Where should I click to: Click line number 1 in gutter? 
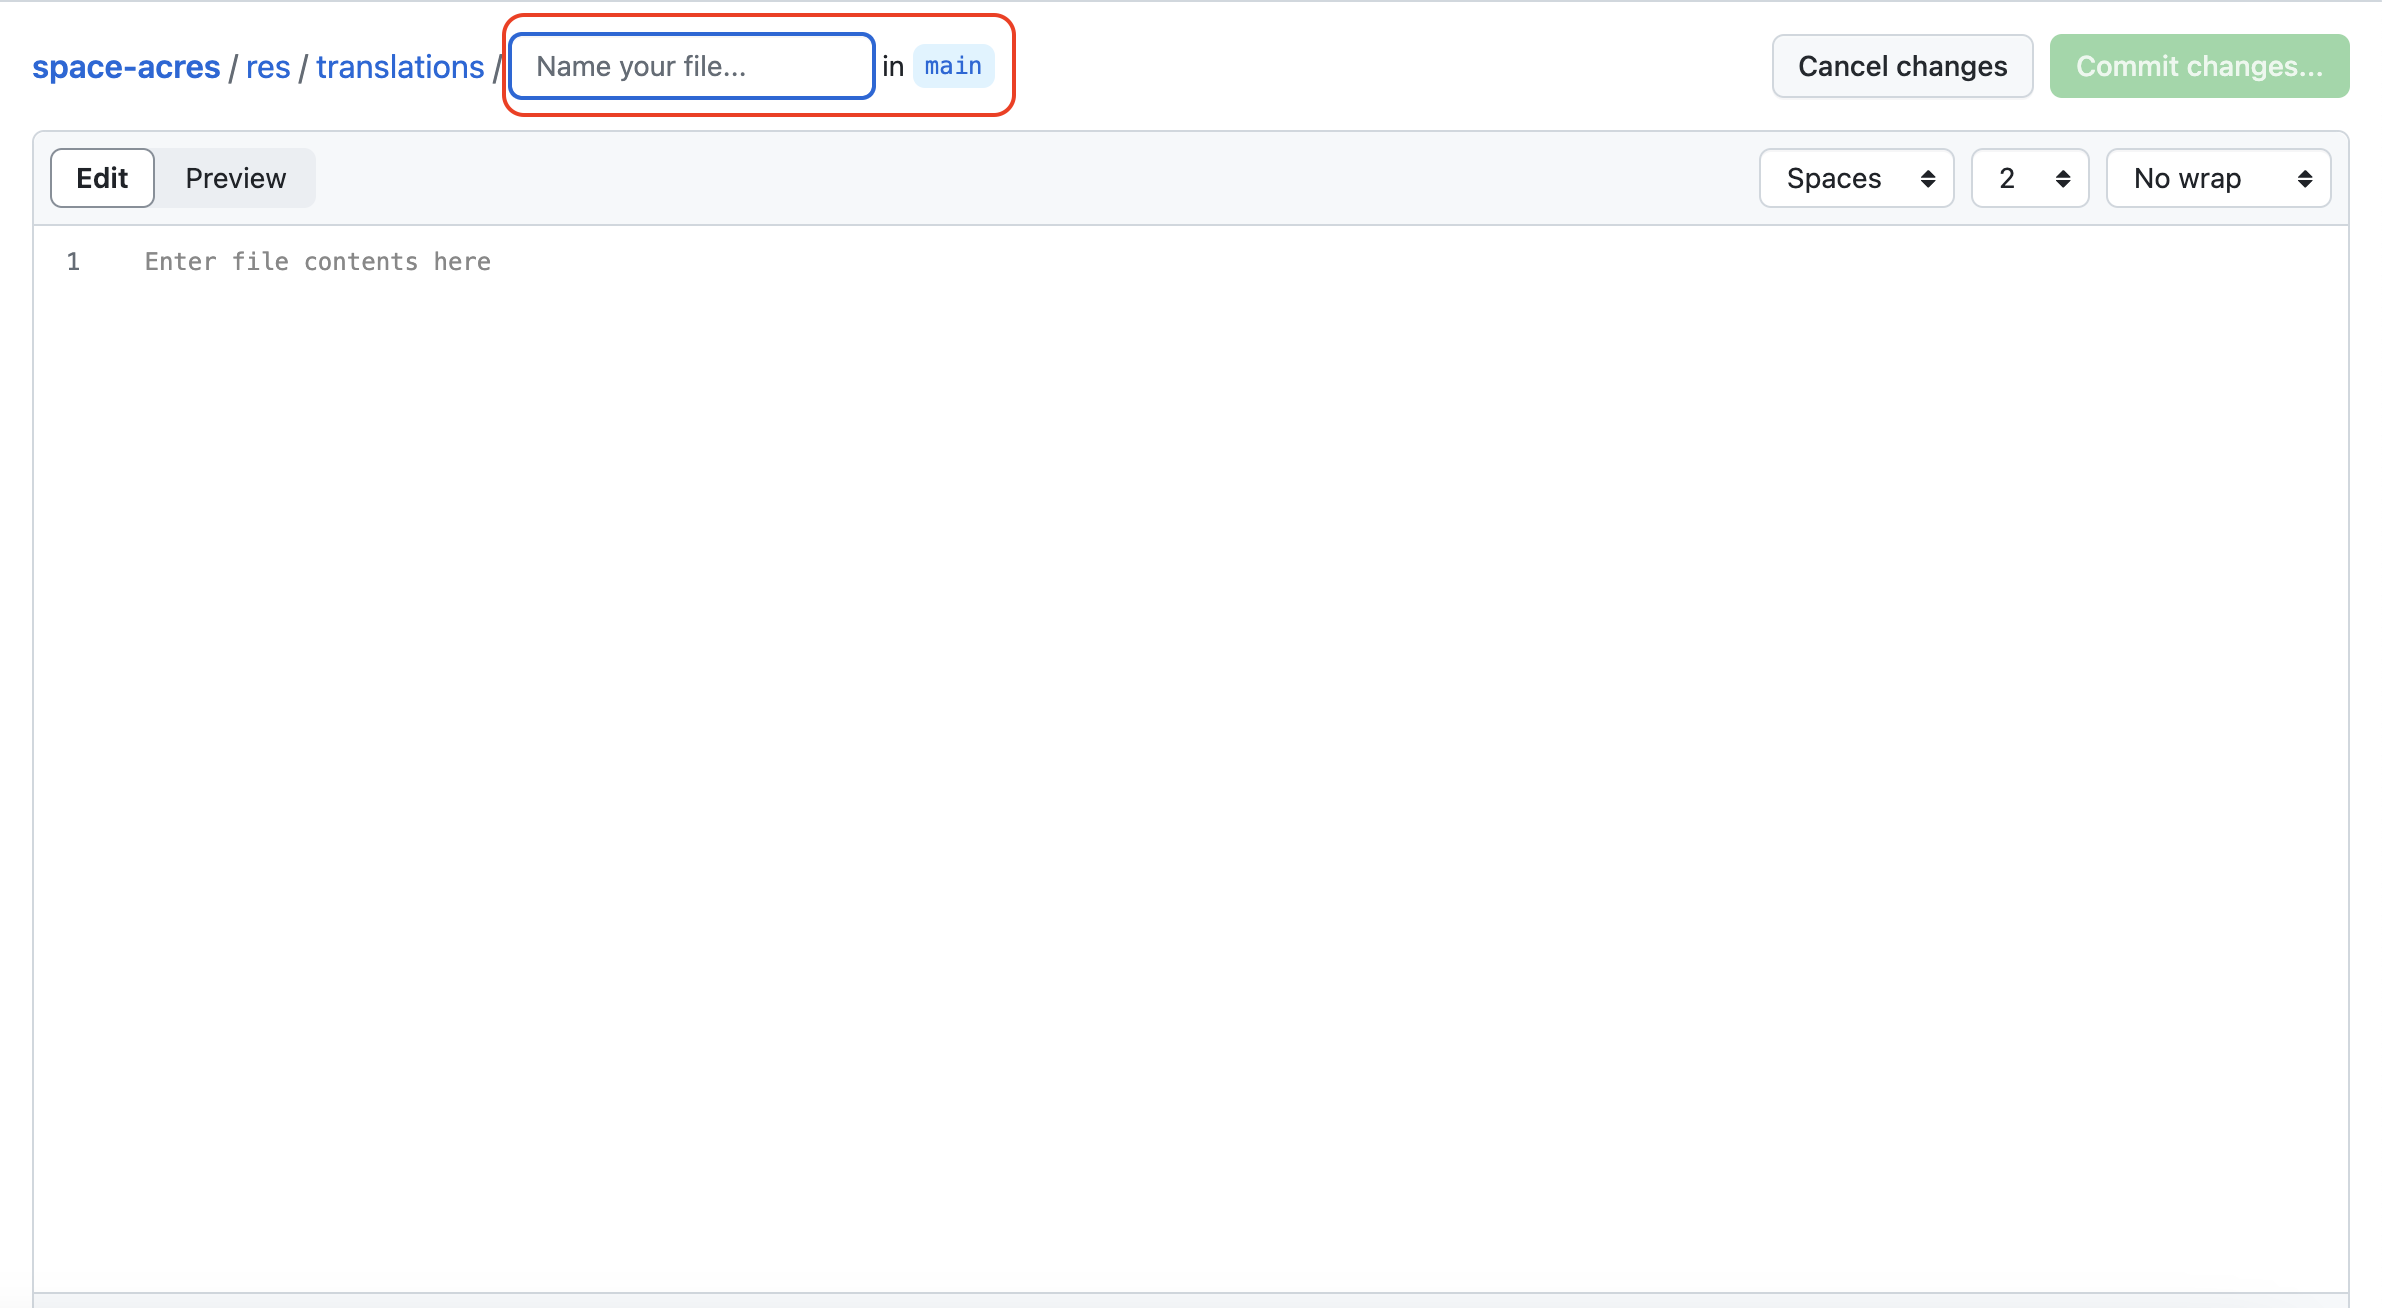pyautogui.click(x=73, y=262)
